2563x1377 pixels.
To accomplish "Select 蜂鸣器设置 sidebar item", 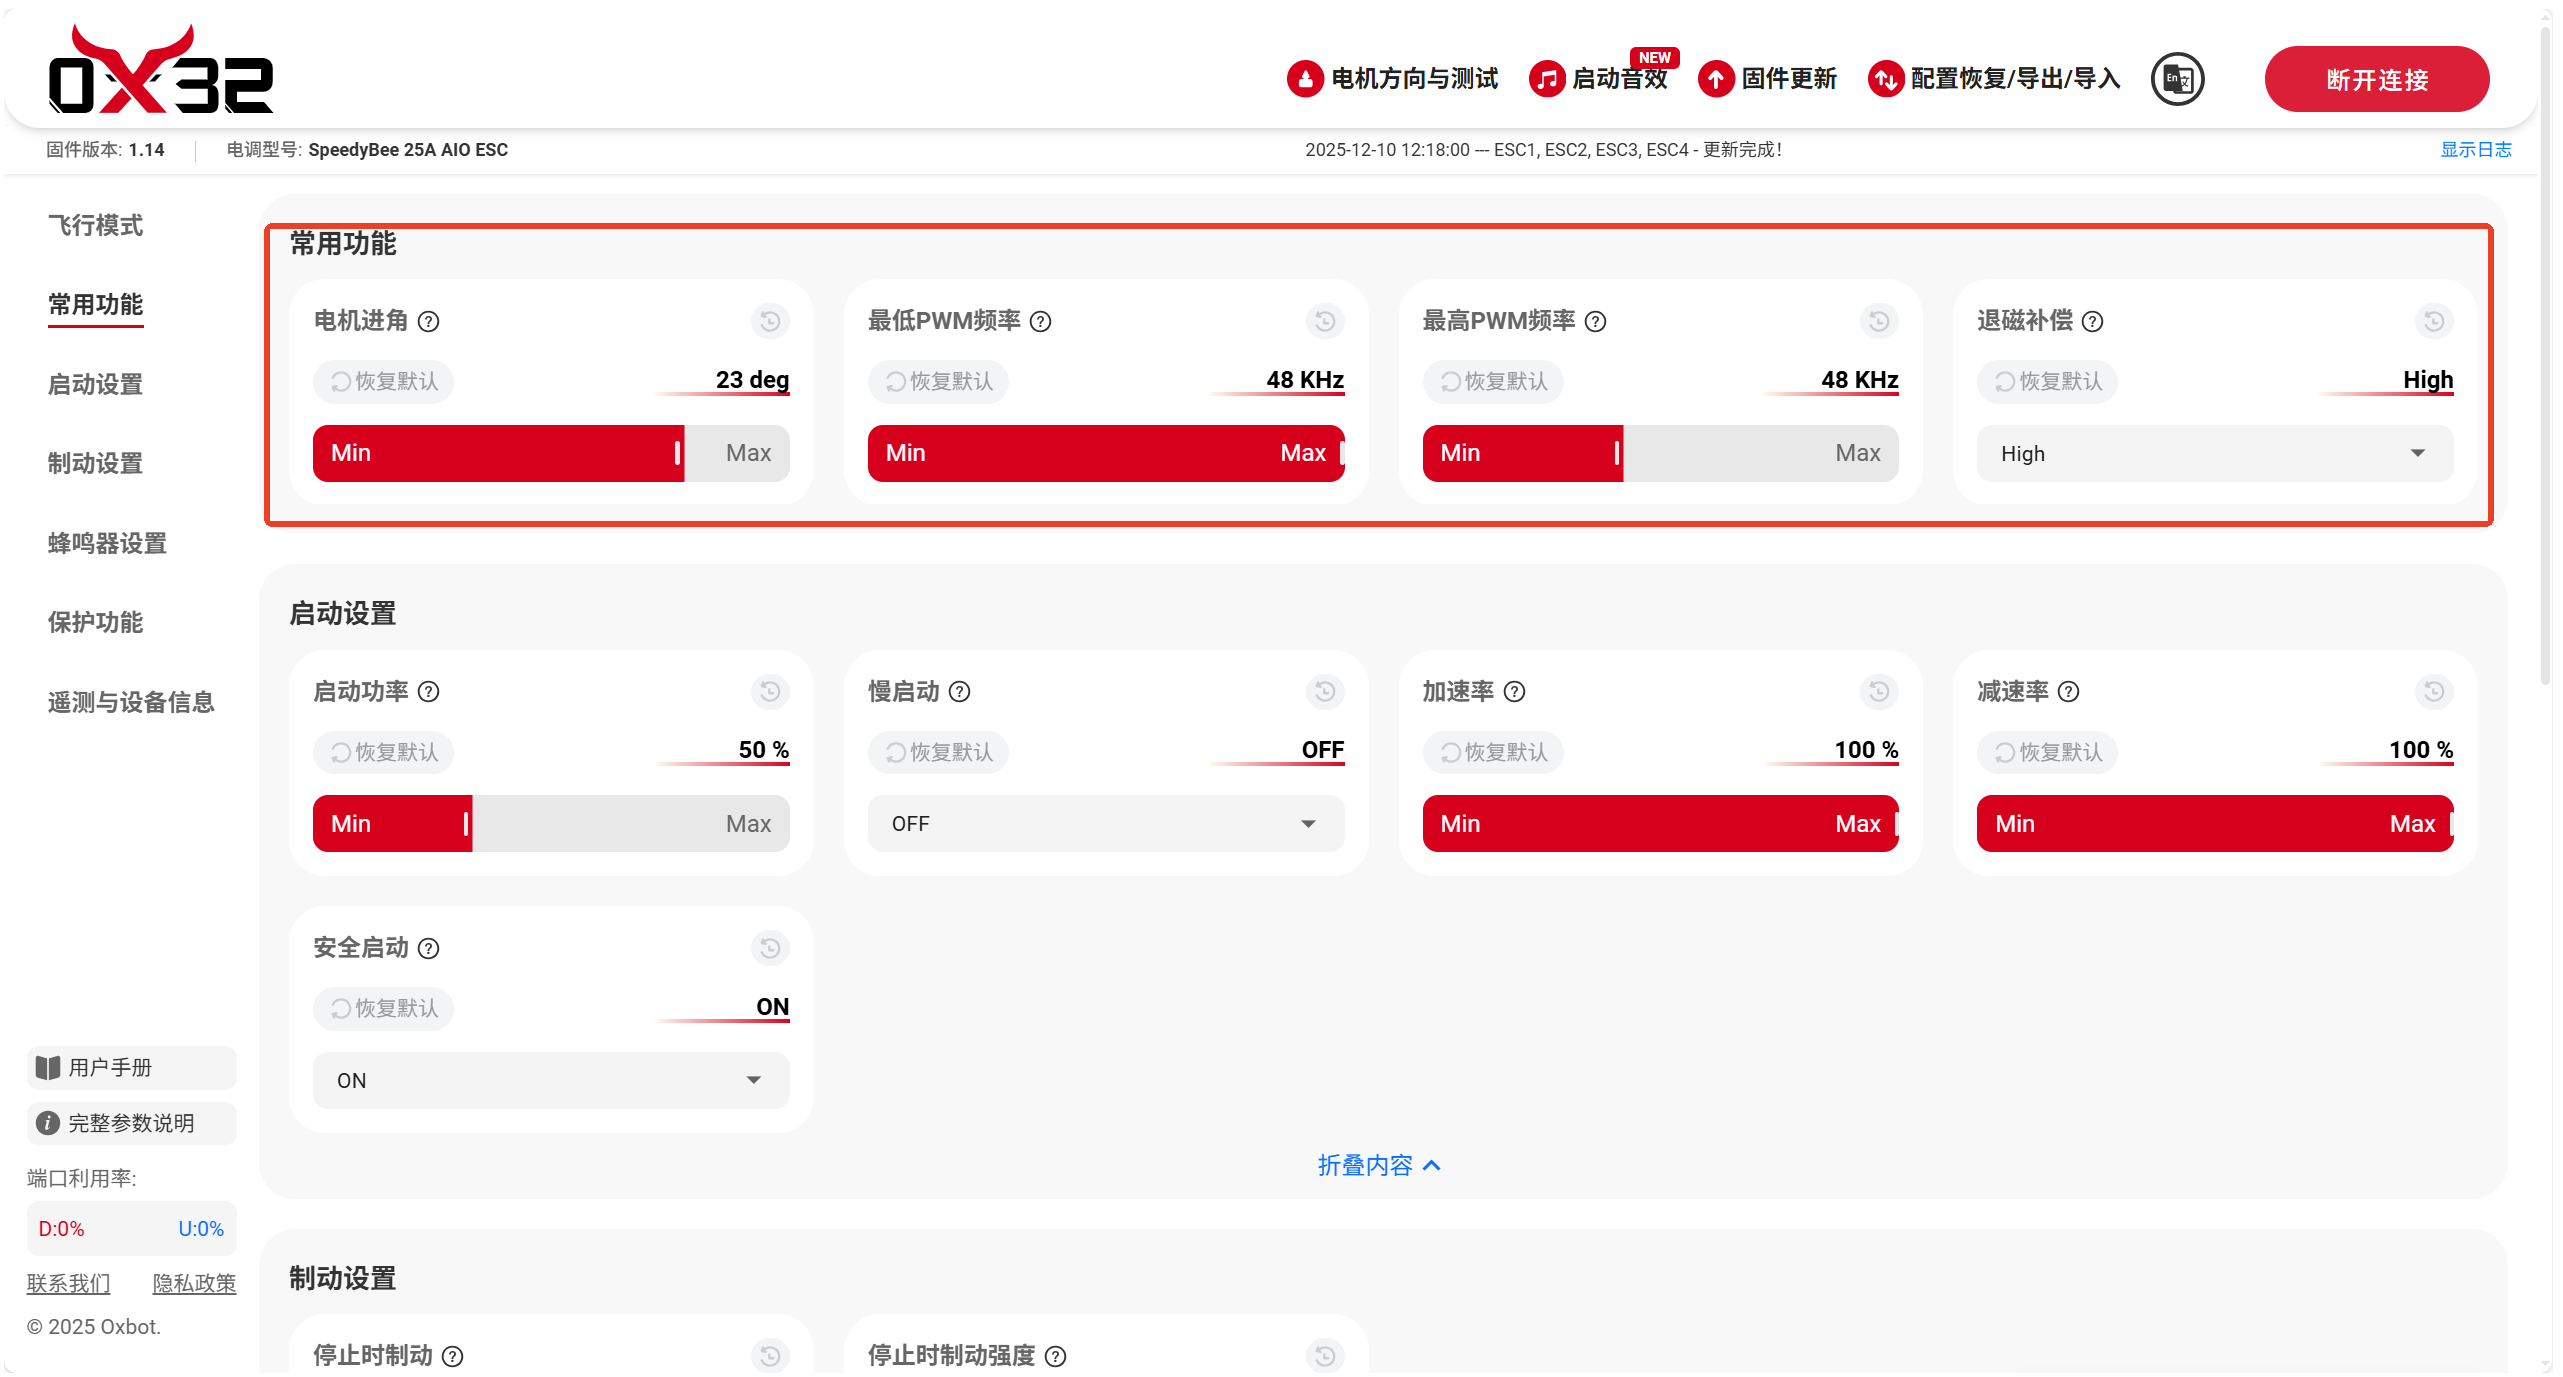I will pyautogui.click(x=107, y=543).
